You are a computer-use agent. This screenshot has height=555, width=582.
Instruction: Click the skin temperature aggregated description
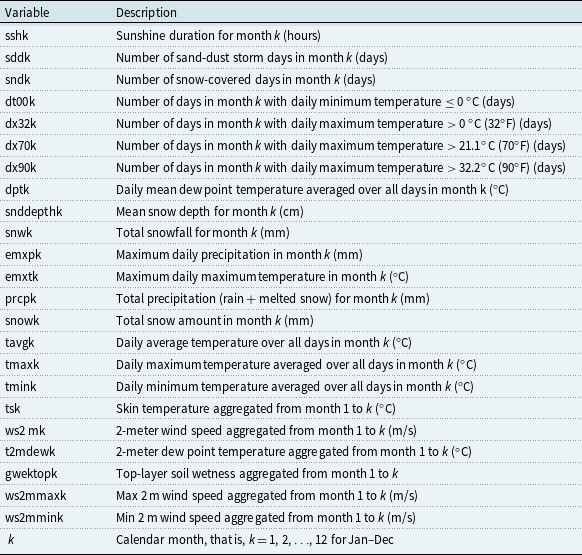pos(256,408)
